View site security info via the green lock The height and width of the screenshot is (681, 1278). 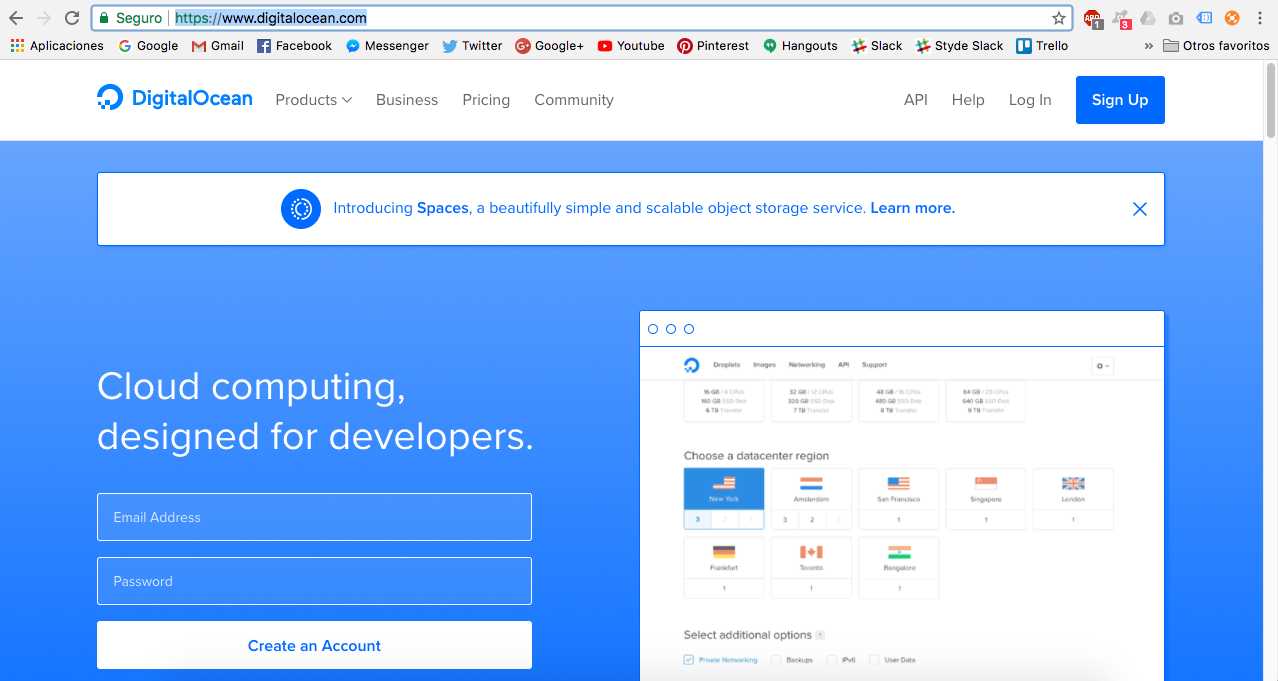[103, 18]
